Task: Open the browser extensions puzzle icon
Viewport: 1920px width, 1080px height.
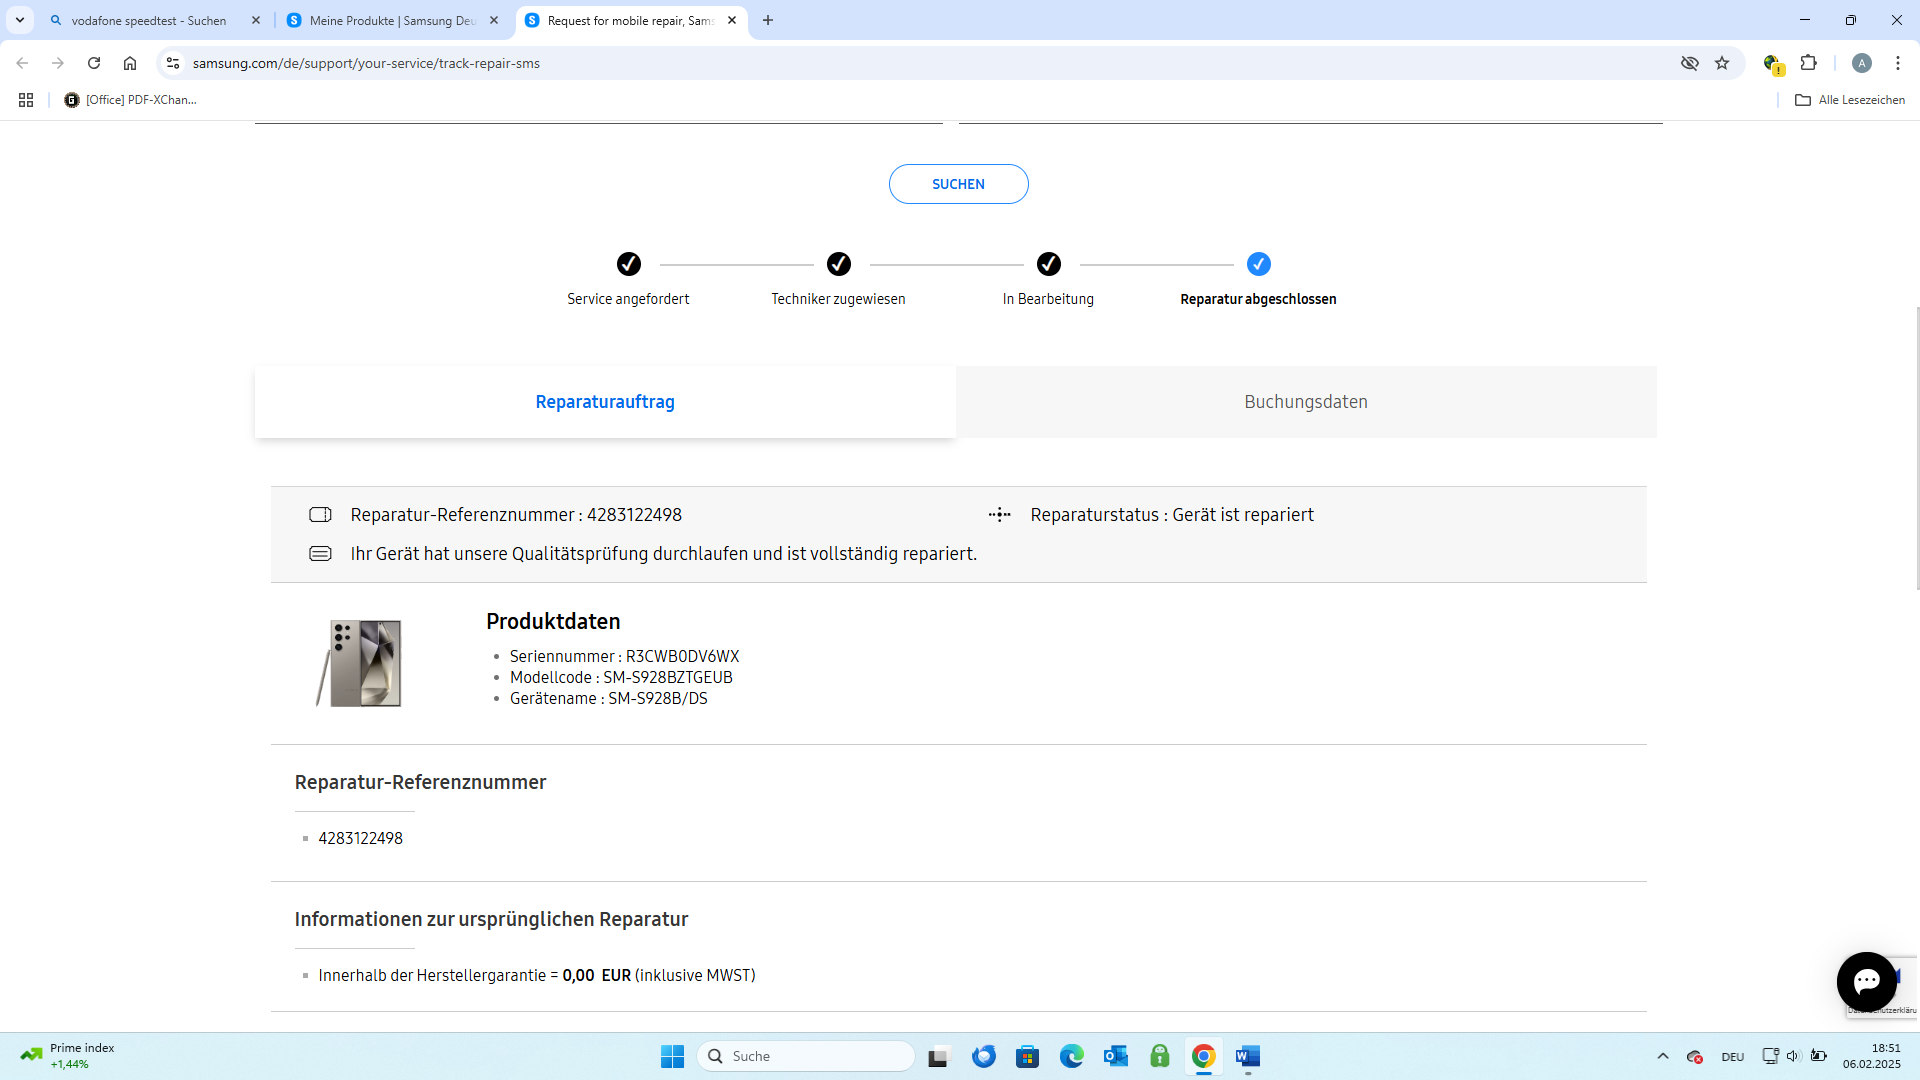Action: click(1808, 63)
